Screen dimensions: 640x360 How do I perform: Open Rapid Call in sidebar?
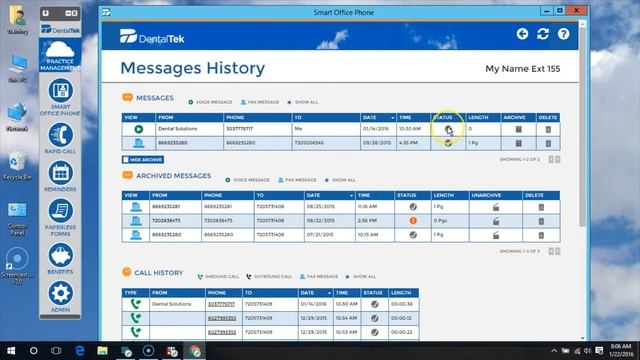(60, 138)
